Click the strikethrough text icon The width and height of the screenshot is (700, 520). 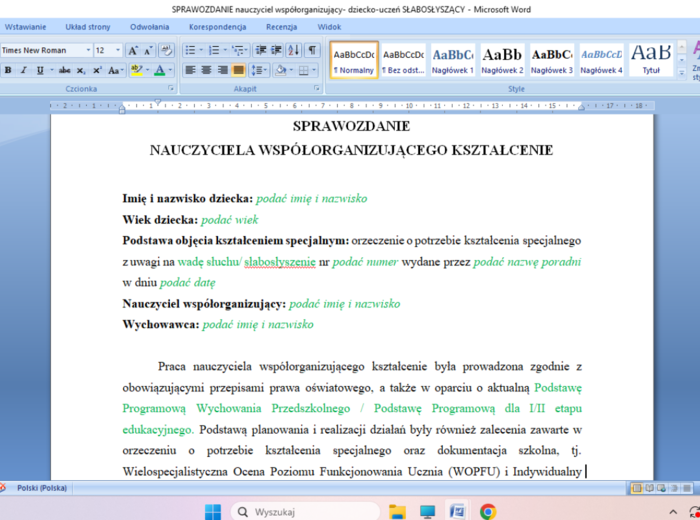coord(65,70)
